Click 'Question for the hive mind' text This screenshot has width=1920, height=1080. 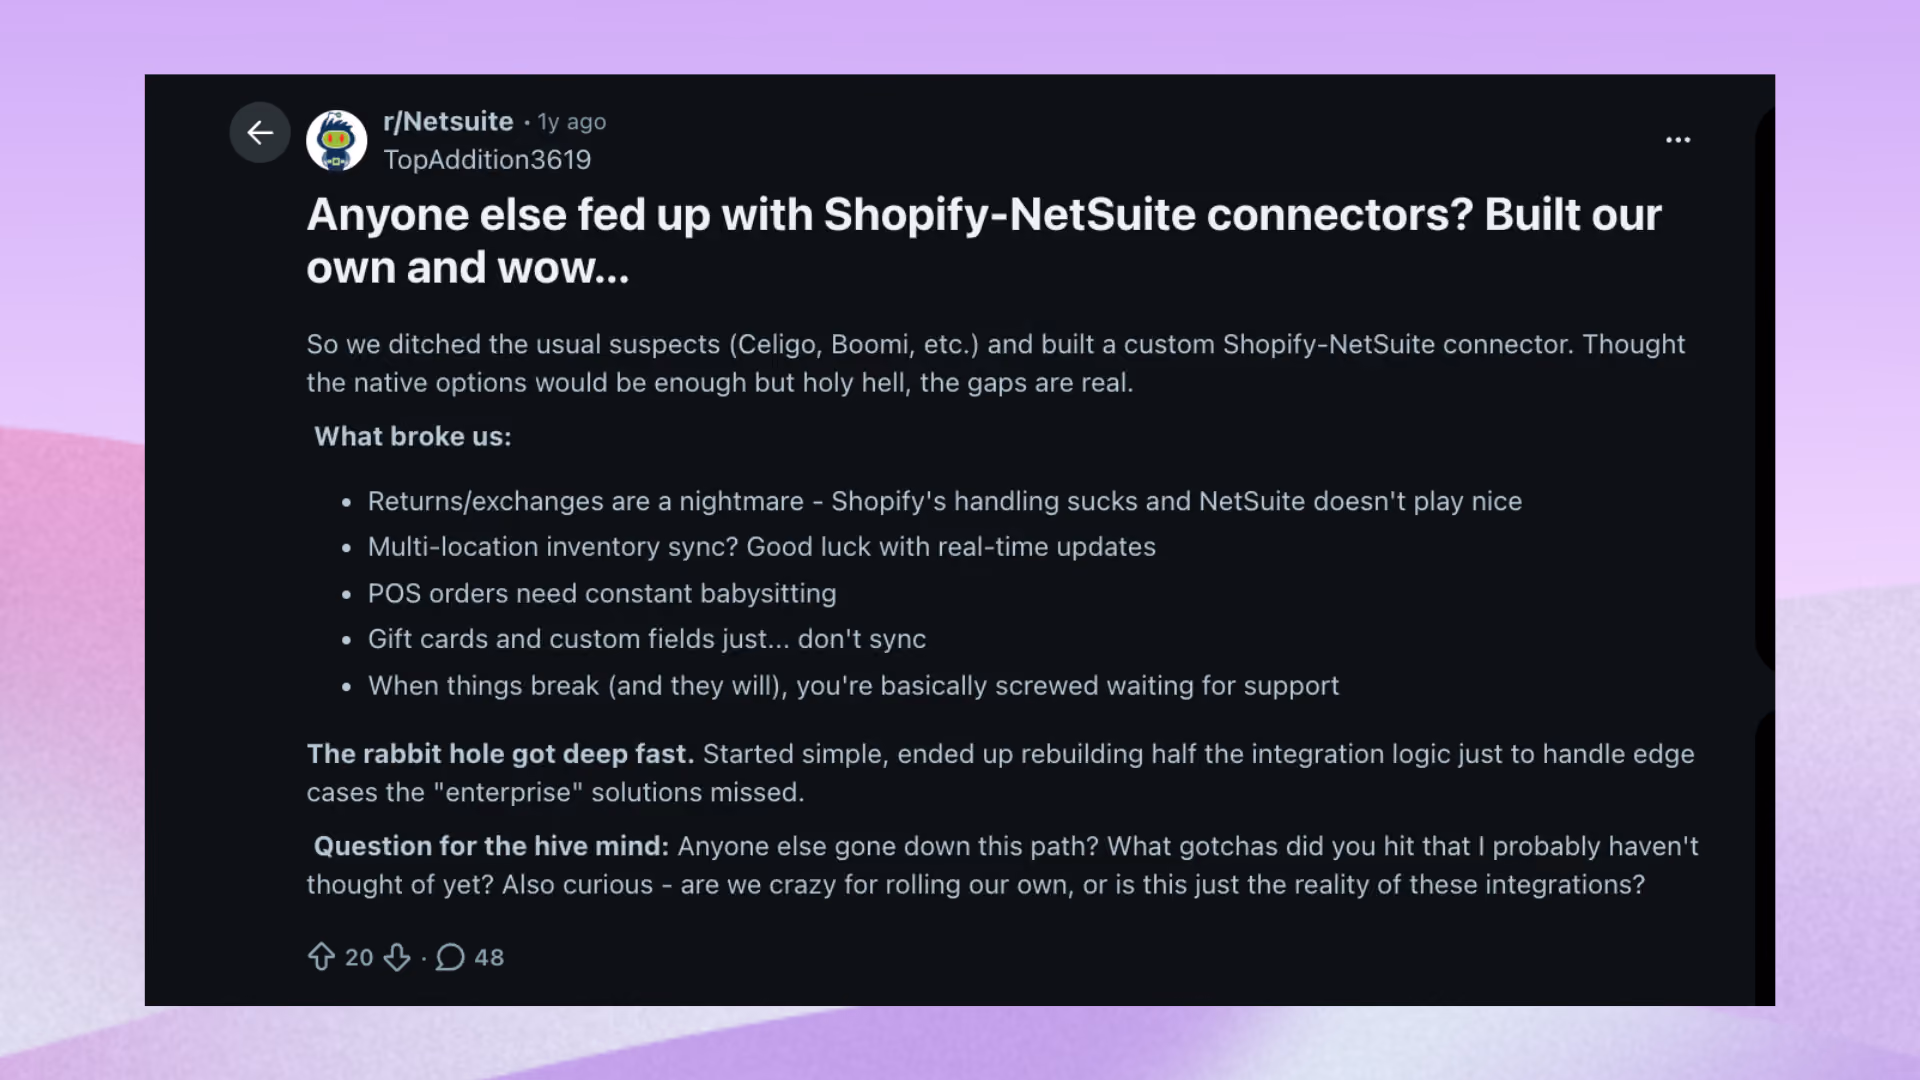pyautogui.click(x=491, y=846)
